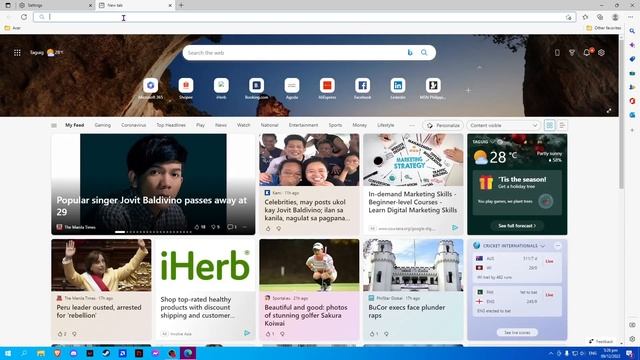Show hidden system tray icons chevron
The image size is (640, 360).
[x=551, y=353]
